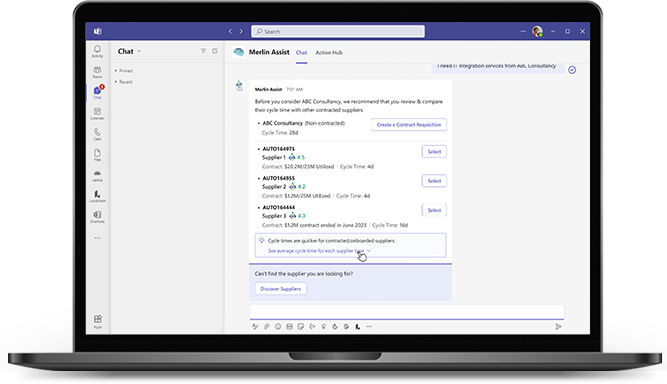Open the Activity bell in sidebar
This screenshot has height=384, width=667.
coord(97,51)
